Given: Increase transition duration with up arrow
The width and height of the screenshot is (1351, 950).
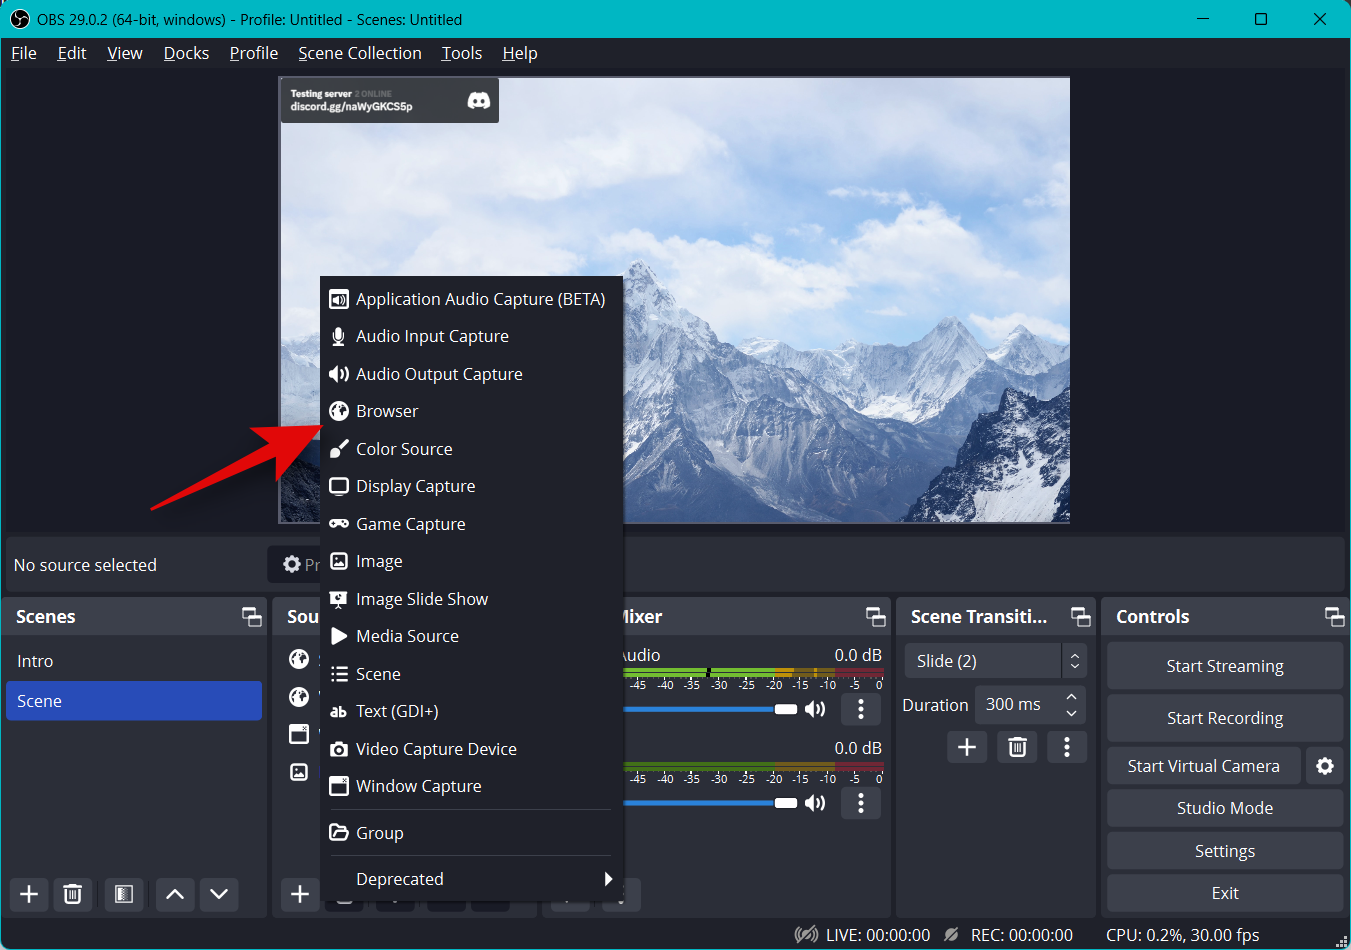Looking at the screenshot, I should coord(1072,696).
